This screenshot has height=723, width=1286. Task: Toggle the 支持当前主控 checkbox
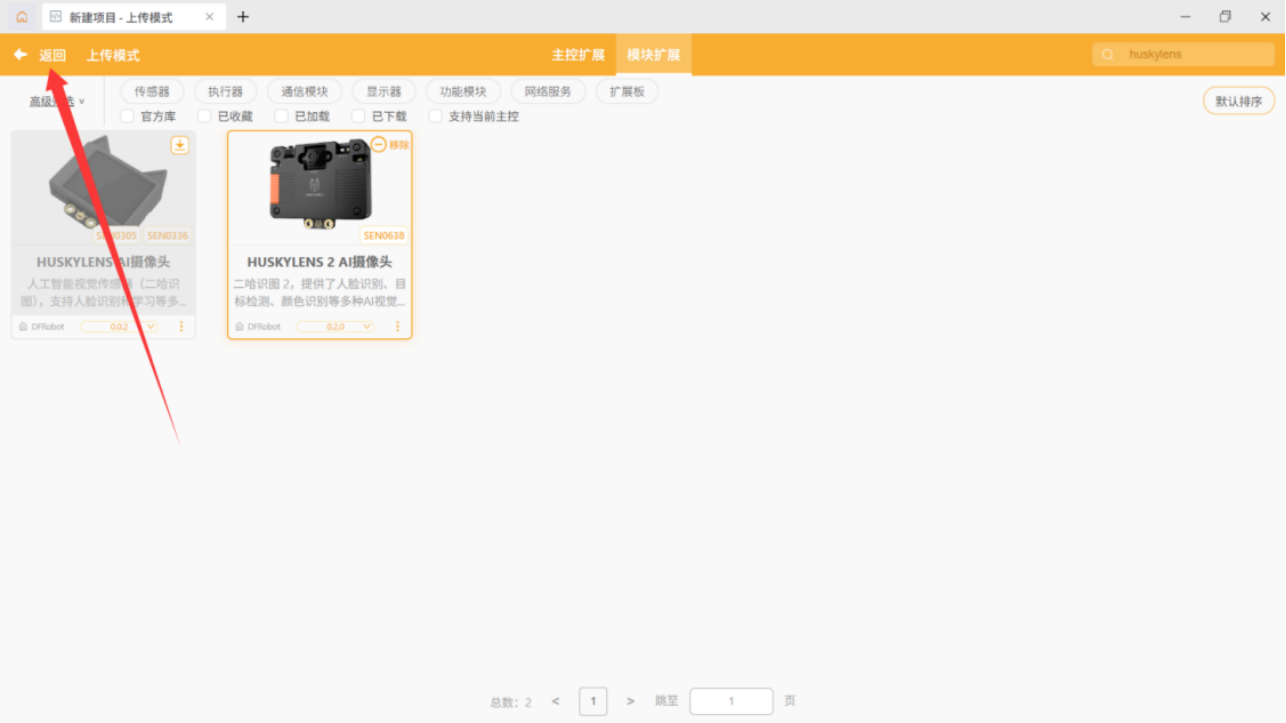click(x=435, y=116)
